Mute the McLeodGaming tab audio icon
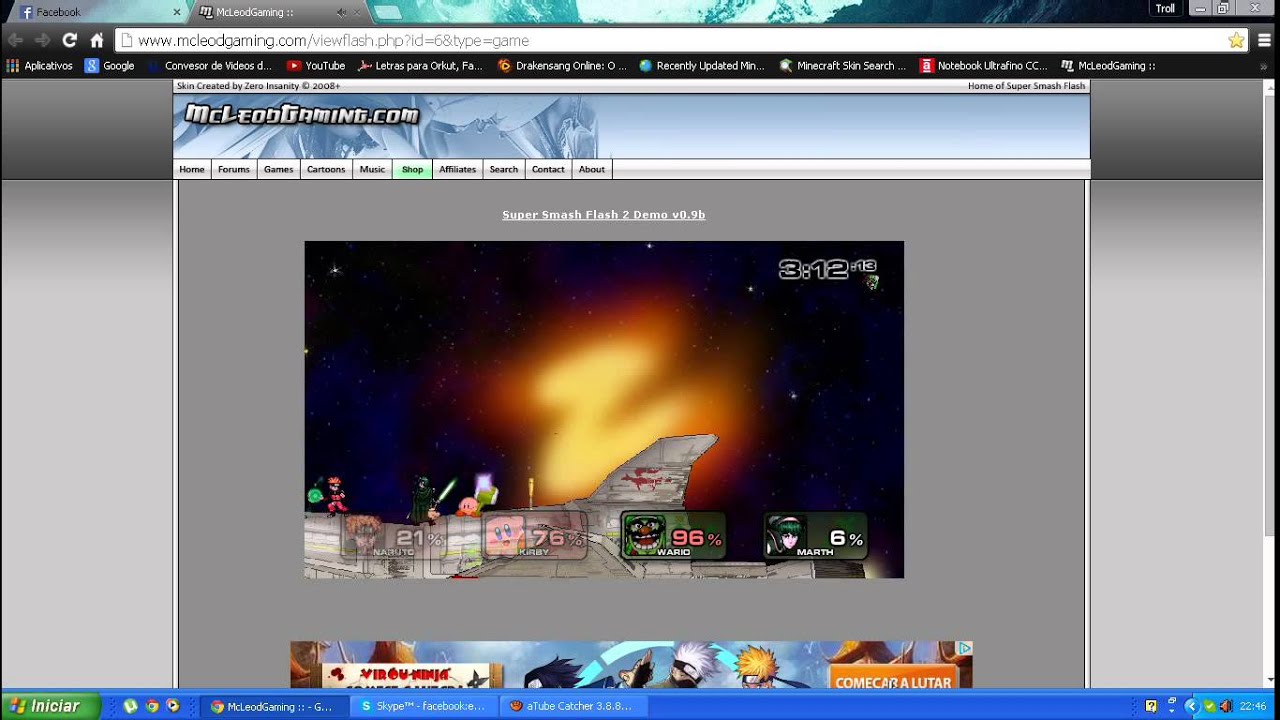The height and width of the screenshot is (720, 1280). point(342,12)
